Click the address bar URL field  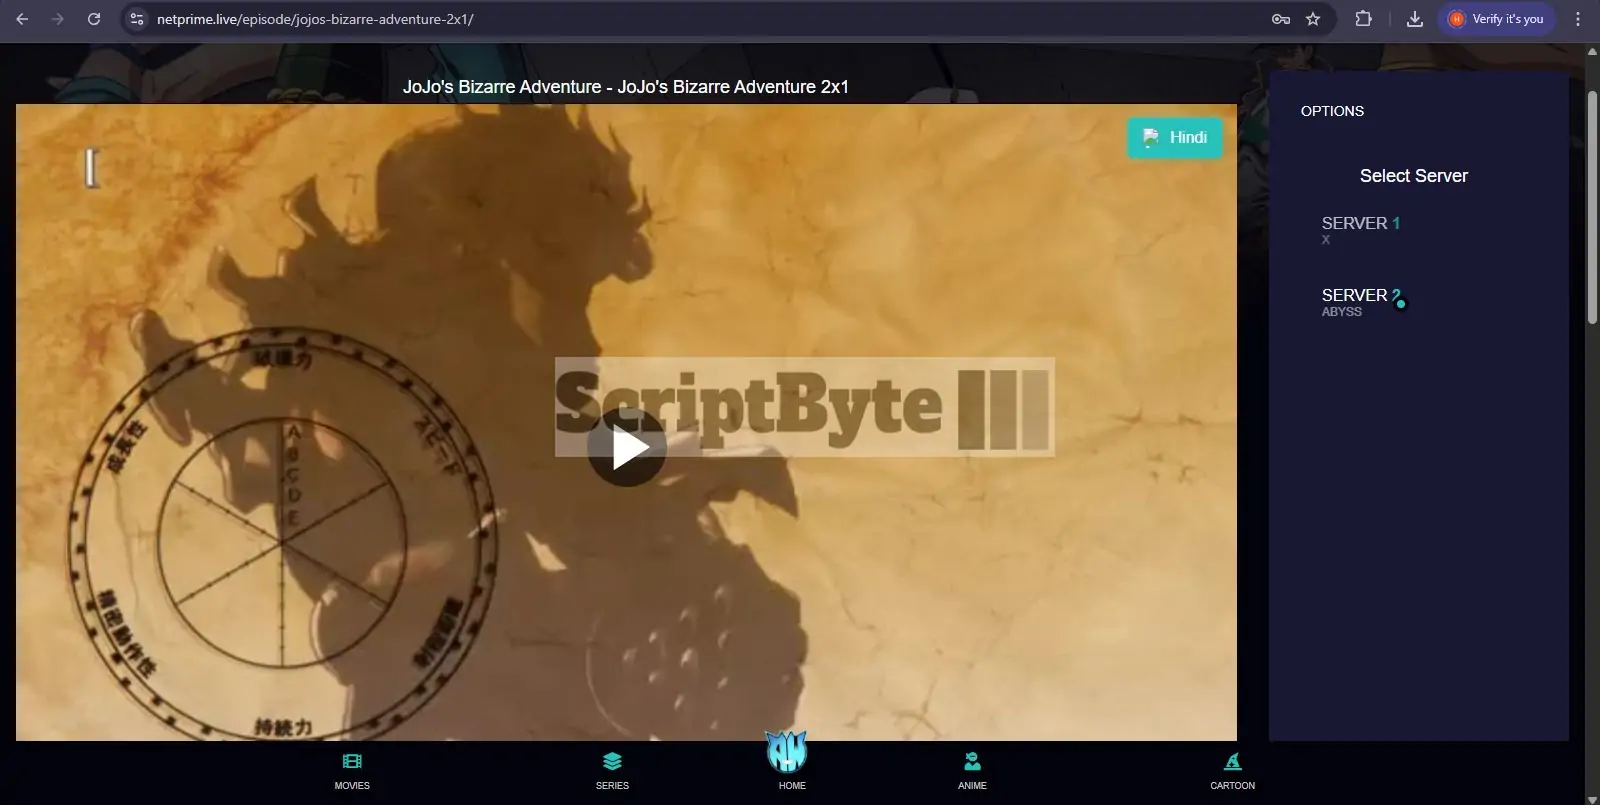[x=700, y=19]
